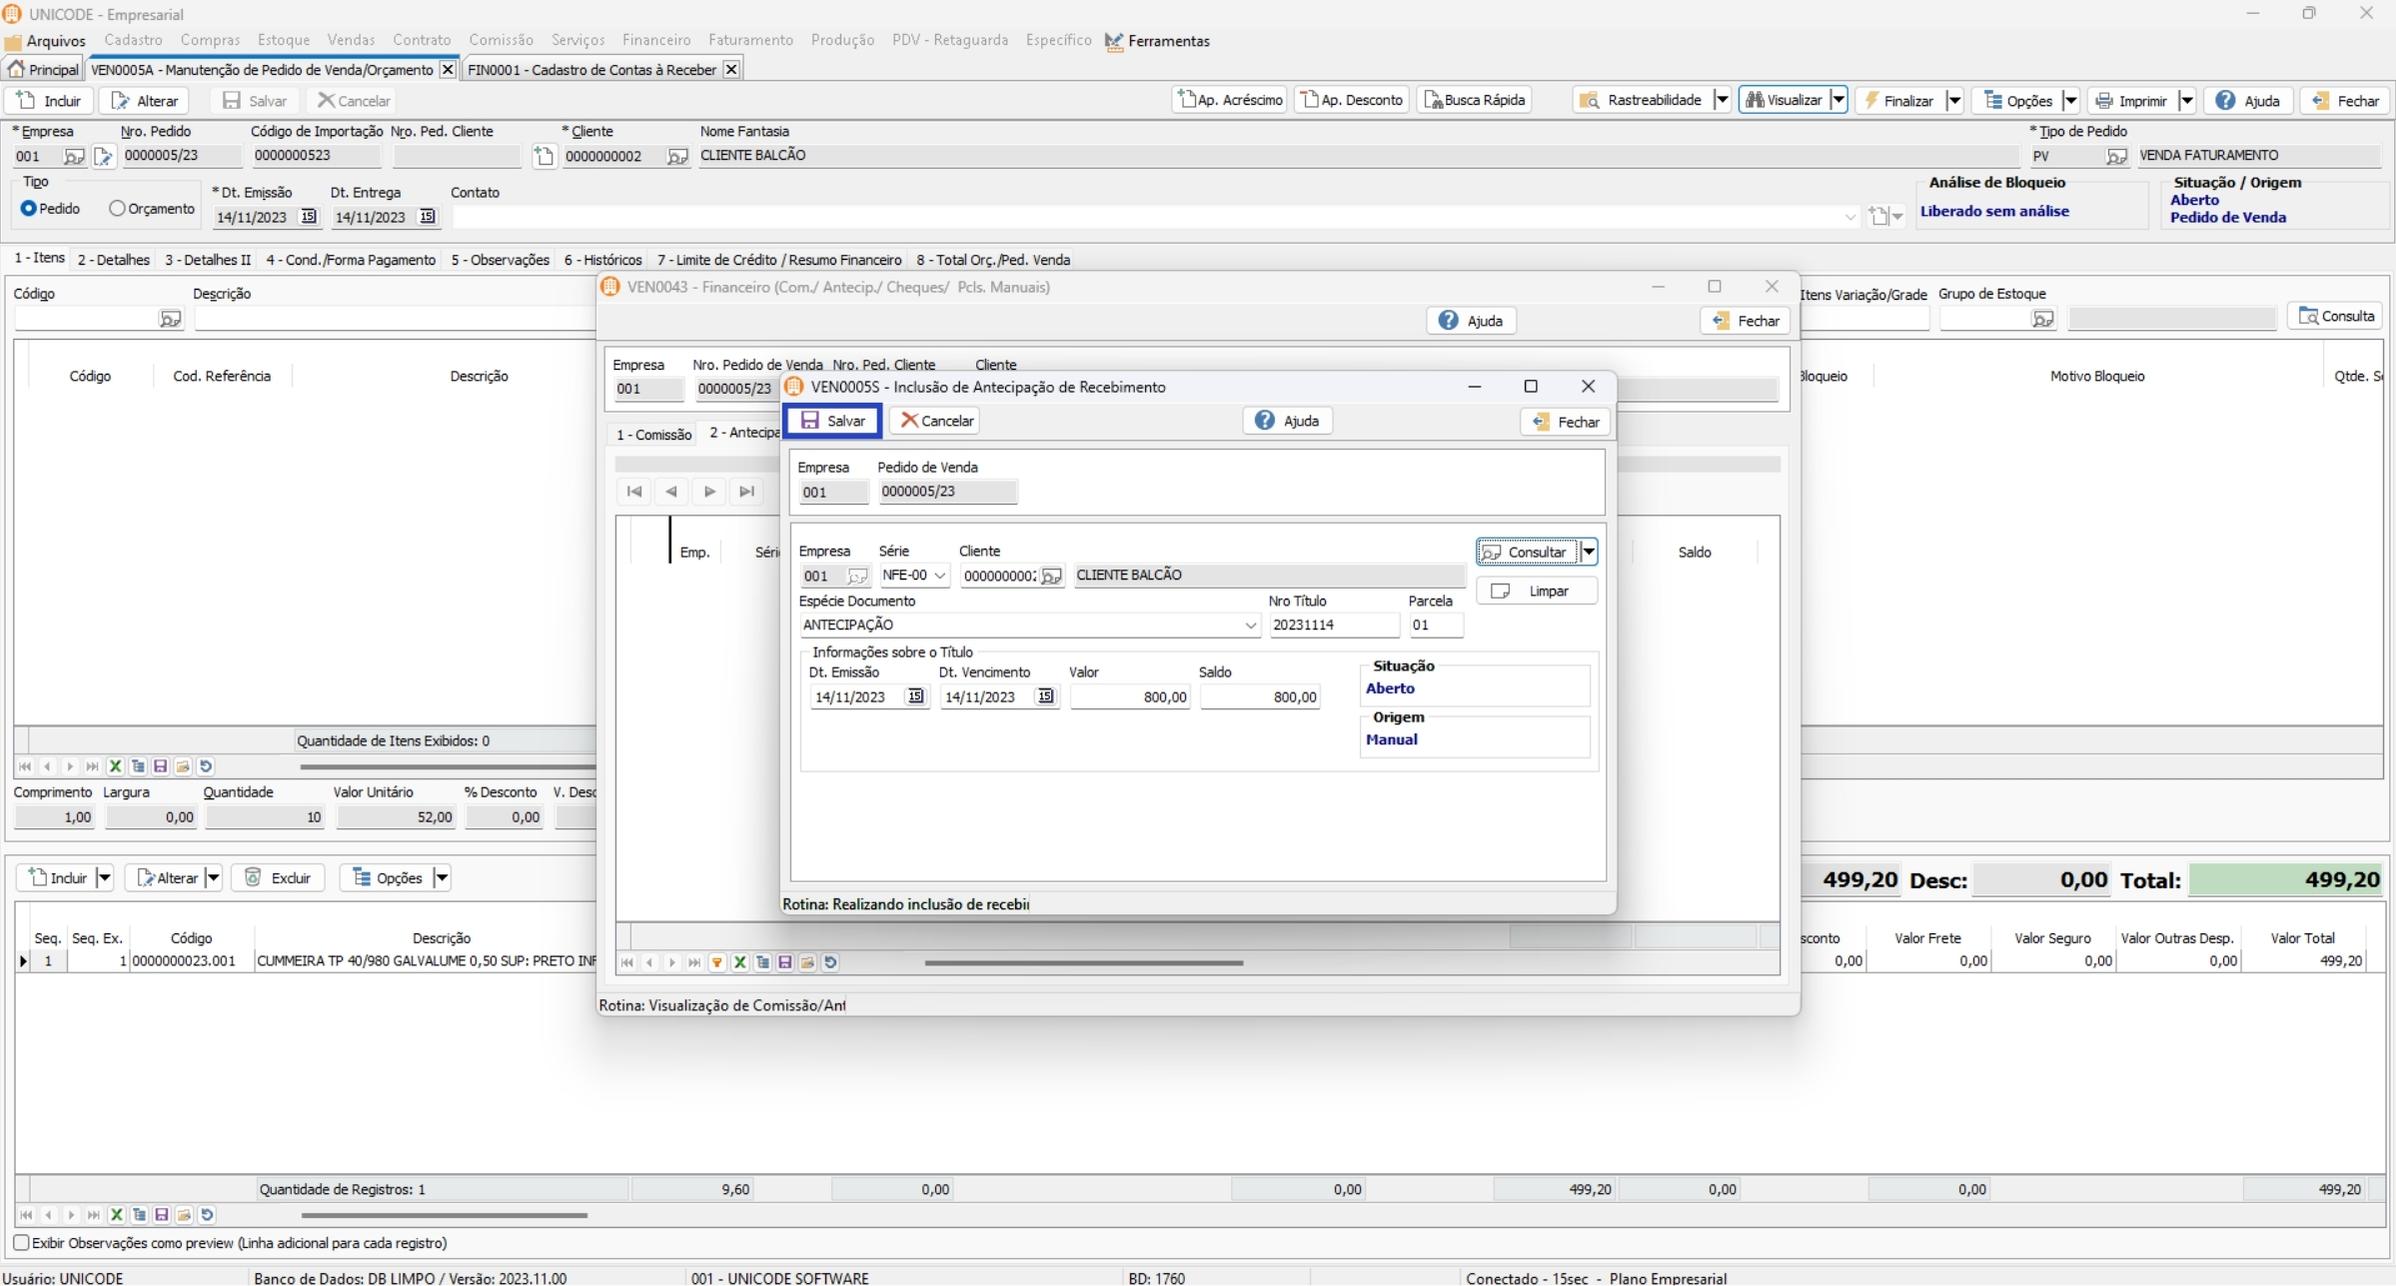Click the Valor input field
Image resolution: width=2396 pixels, height=1286 pixels.
(1129, 697)
